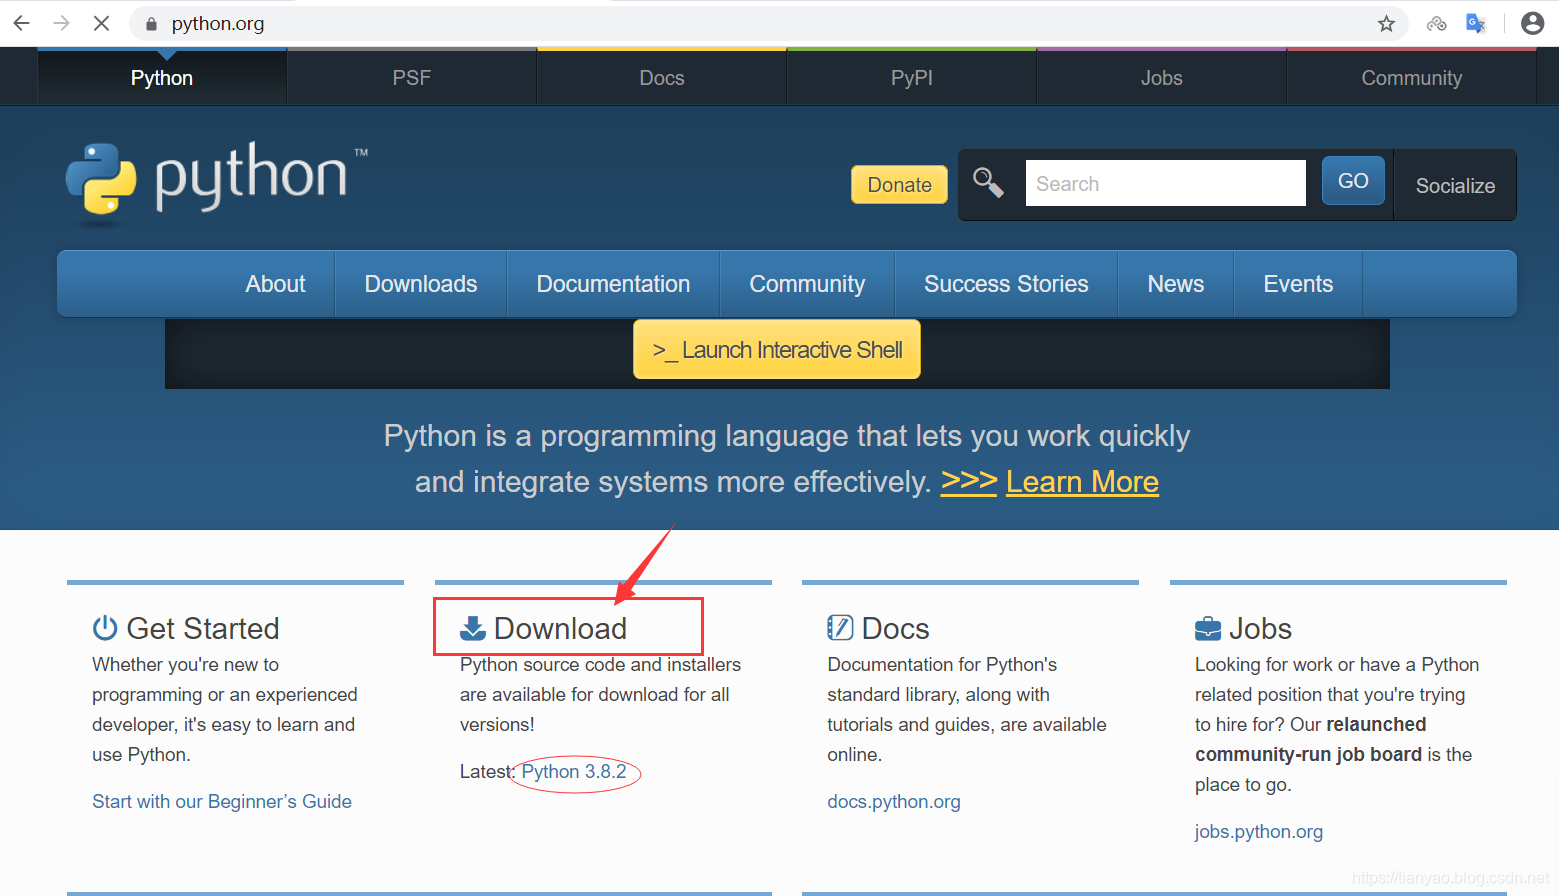Open the Download heading link
This screenshot has height=896, width=1559.
(560, 628)
